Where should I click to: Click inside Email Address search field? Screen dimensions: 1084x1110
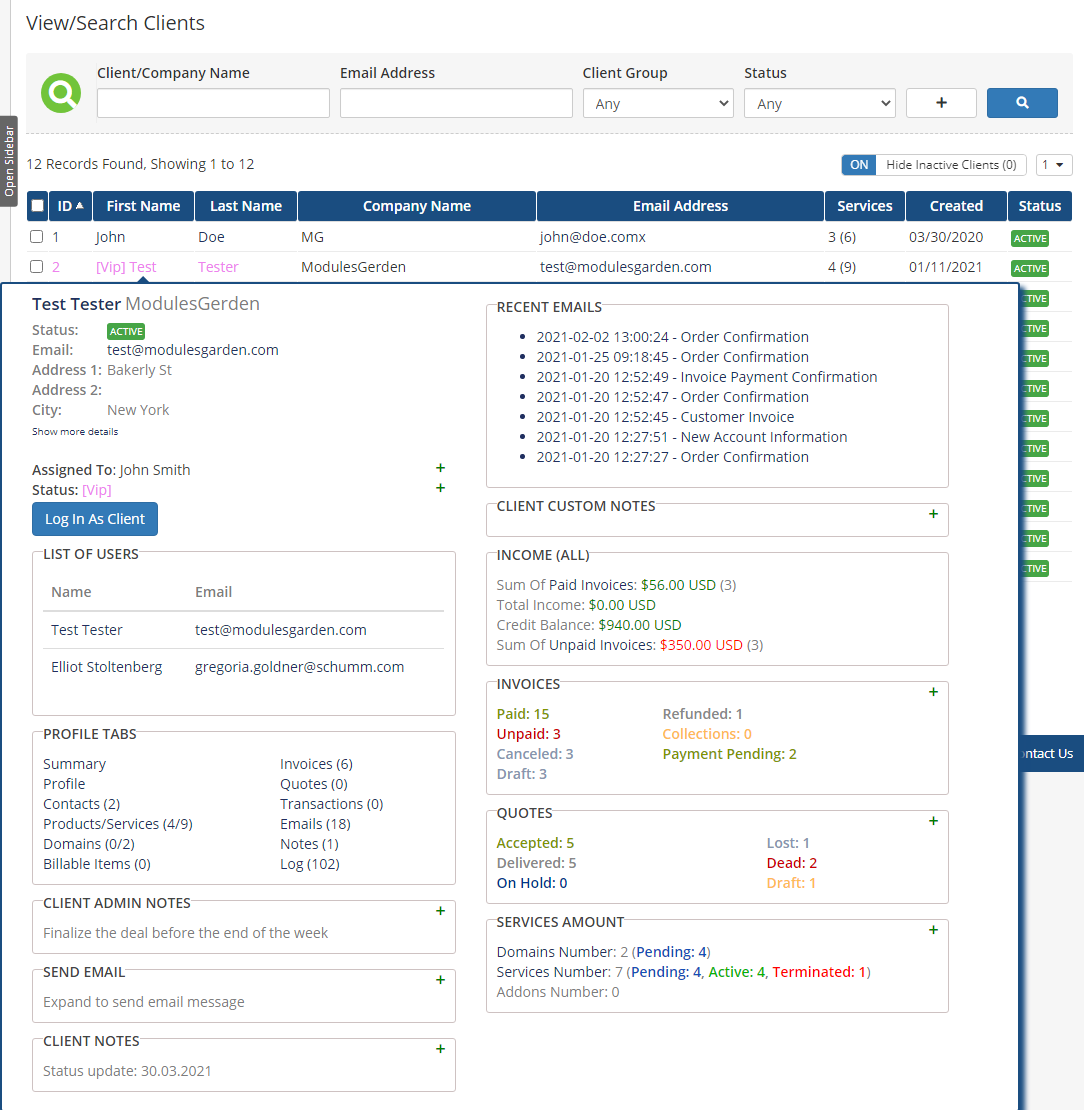click(456, 103)
